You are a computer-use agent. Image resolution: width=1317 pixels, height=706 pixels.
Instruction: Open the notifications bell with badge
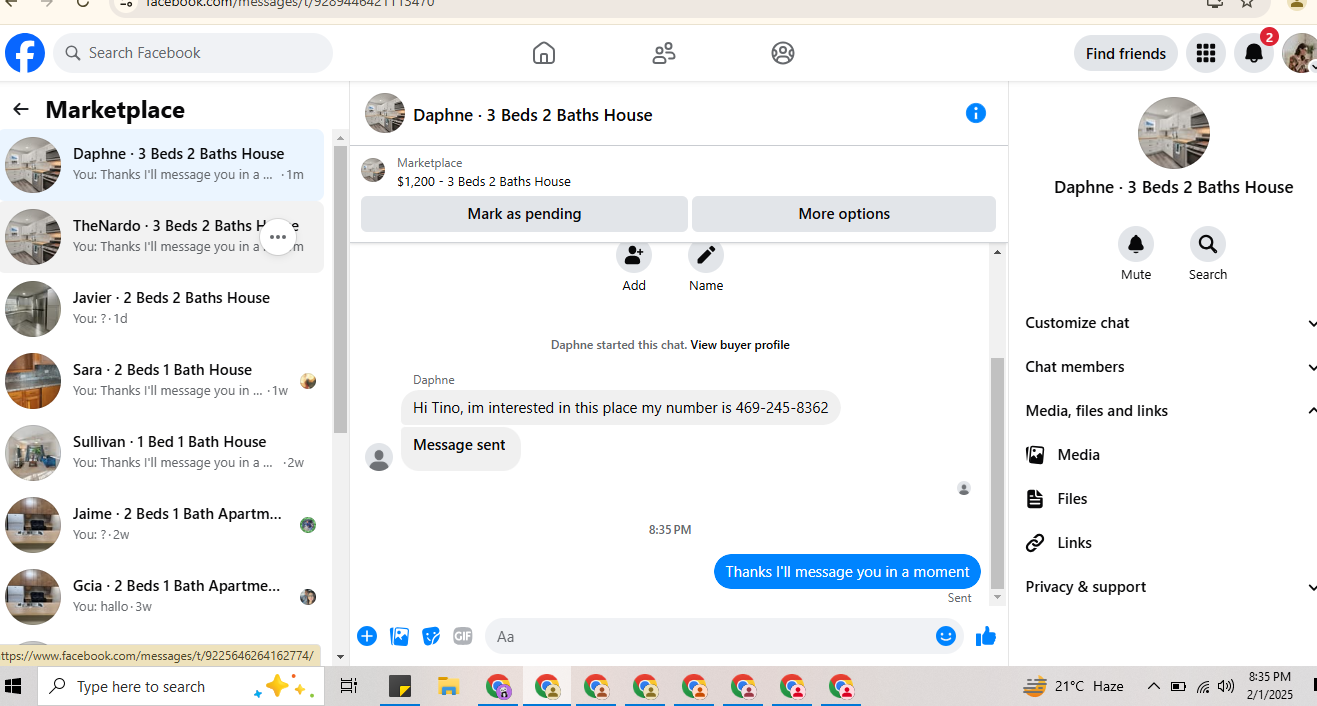tap(1254, 53)
